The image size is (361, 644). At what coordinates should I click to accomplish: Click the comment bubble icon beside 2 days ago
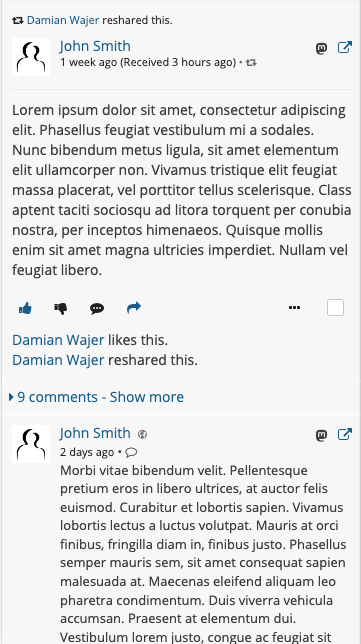point(131,452)
